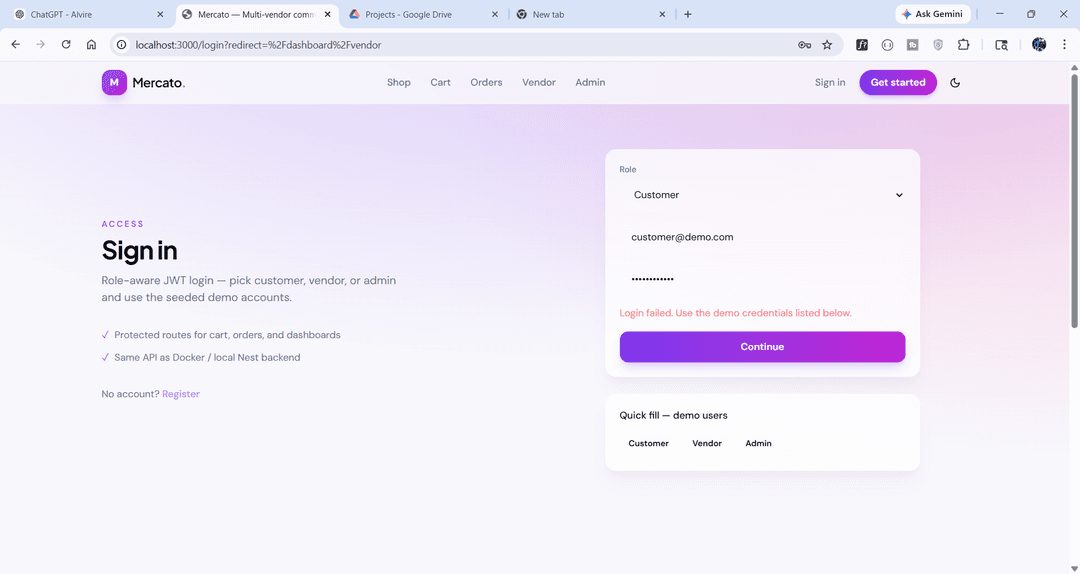
Task: Click the Sign in heading
Action: (139, 251)
